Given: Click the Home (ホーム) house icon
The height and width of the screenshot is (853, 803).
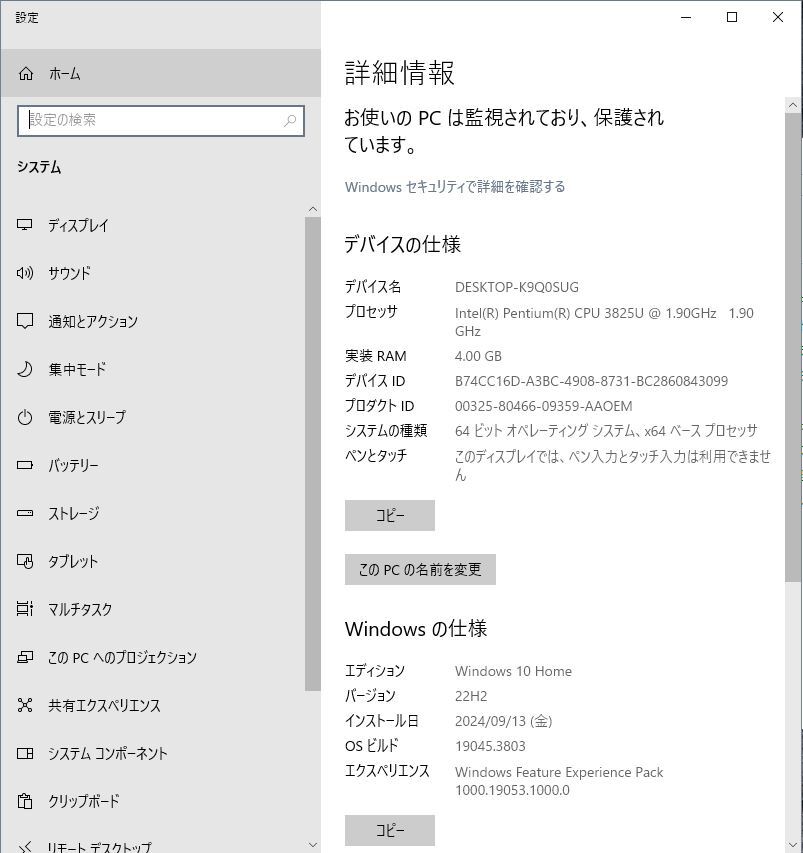Looking at the screenshot, I should (26, 73).
